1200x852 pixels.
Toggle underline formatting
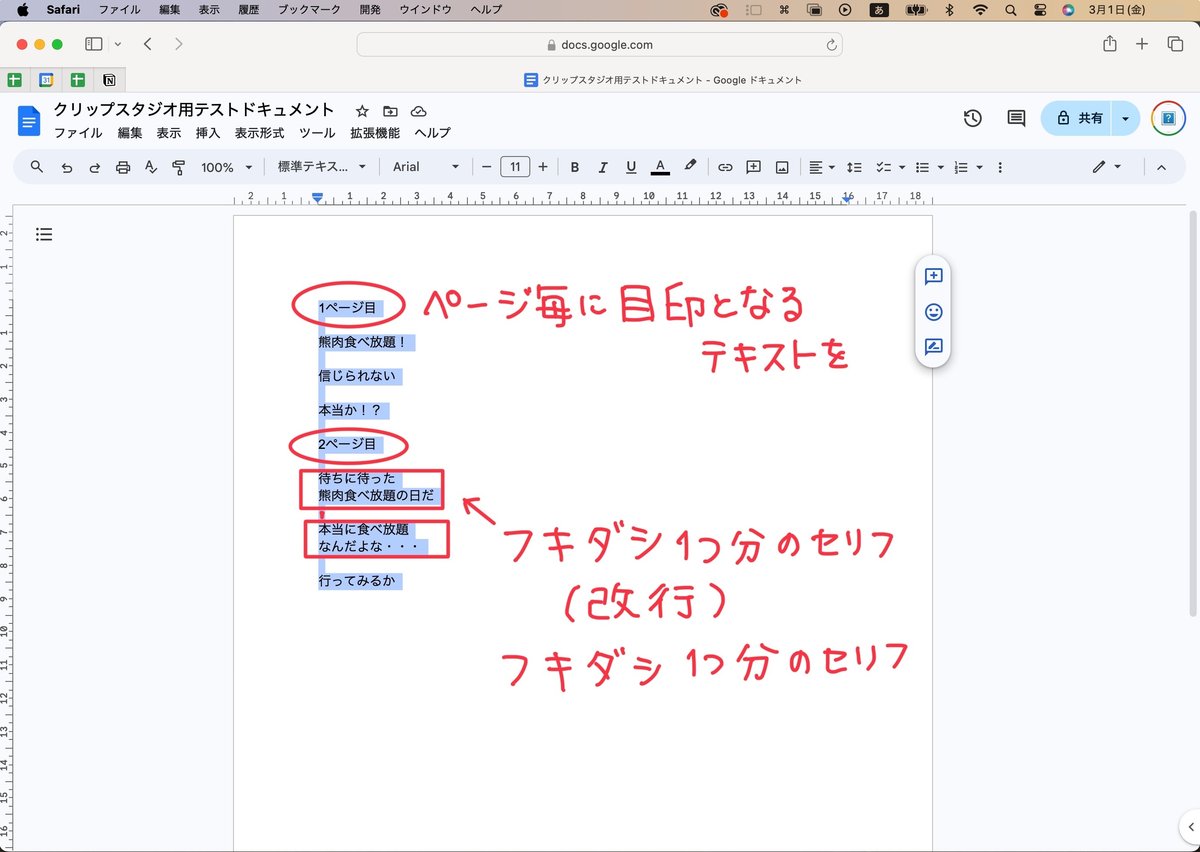tap(631, 166)
